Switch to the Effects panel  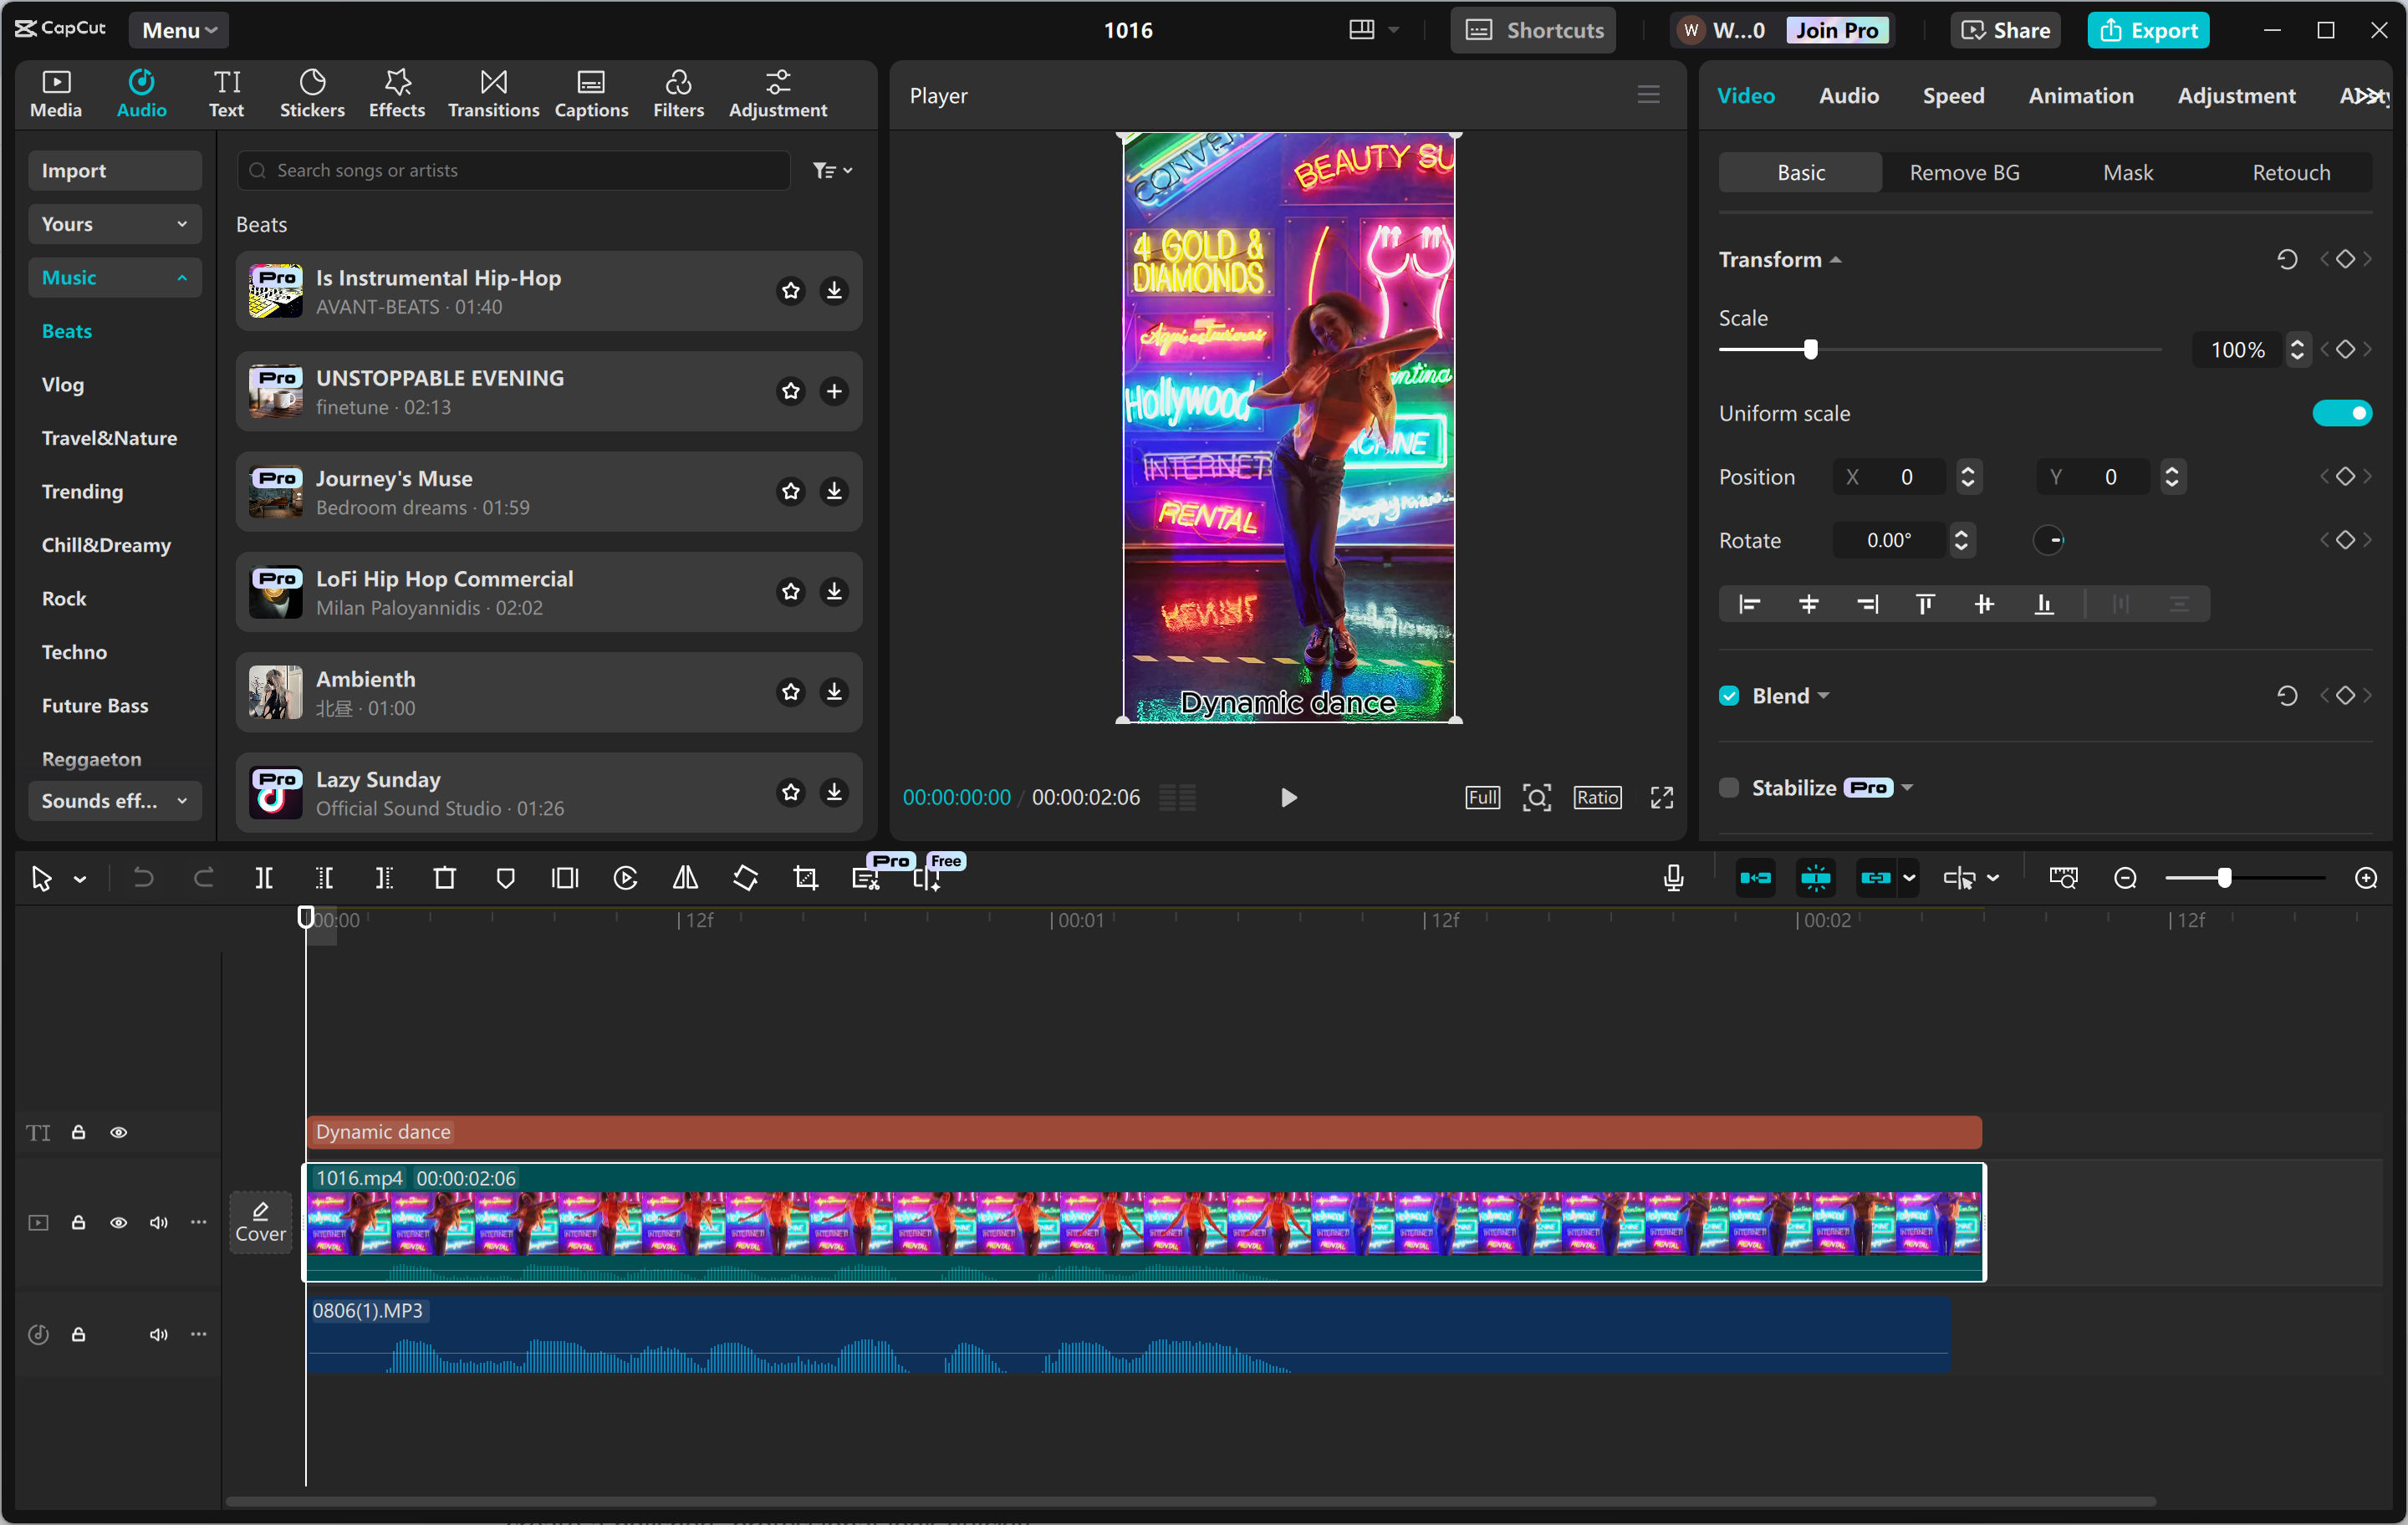tap(396, 93)
